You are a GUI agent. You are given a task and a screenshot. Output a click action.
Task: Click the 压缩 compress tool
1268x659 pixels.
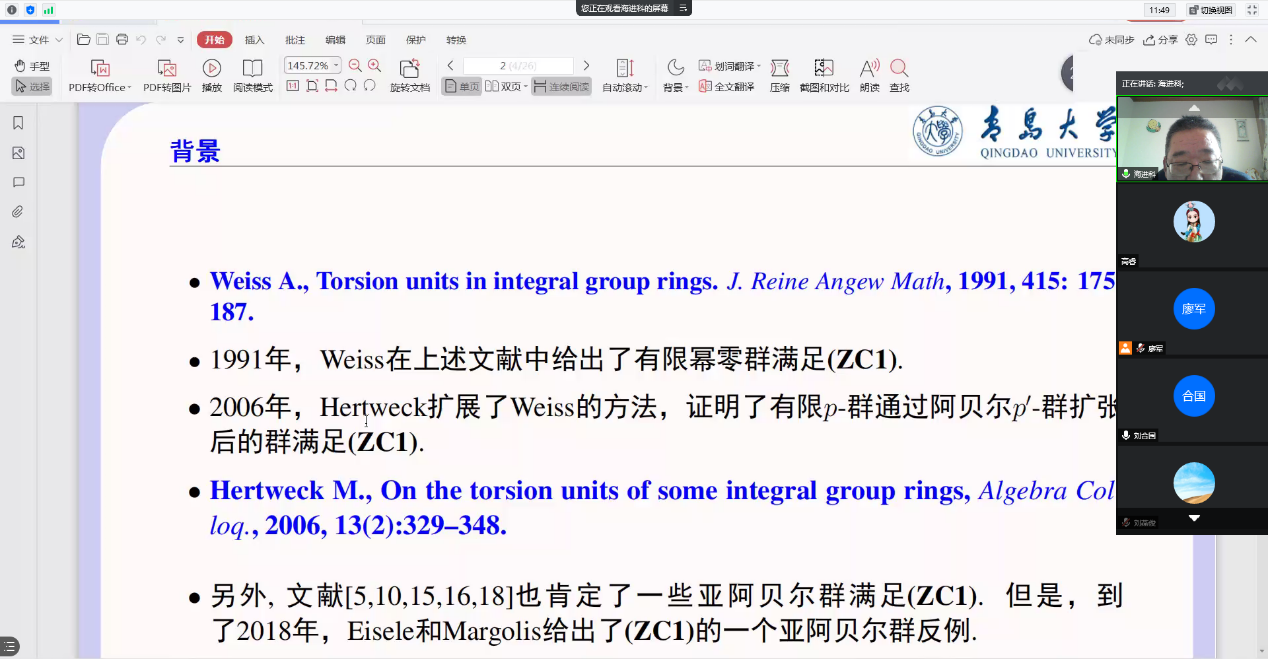point(779,69)
